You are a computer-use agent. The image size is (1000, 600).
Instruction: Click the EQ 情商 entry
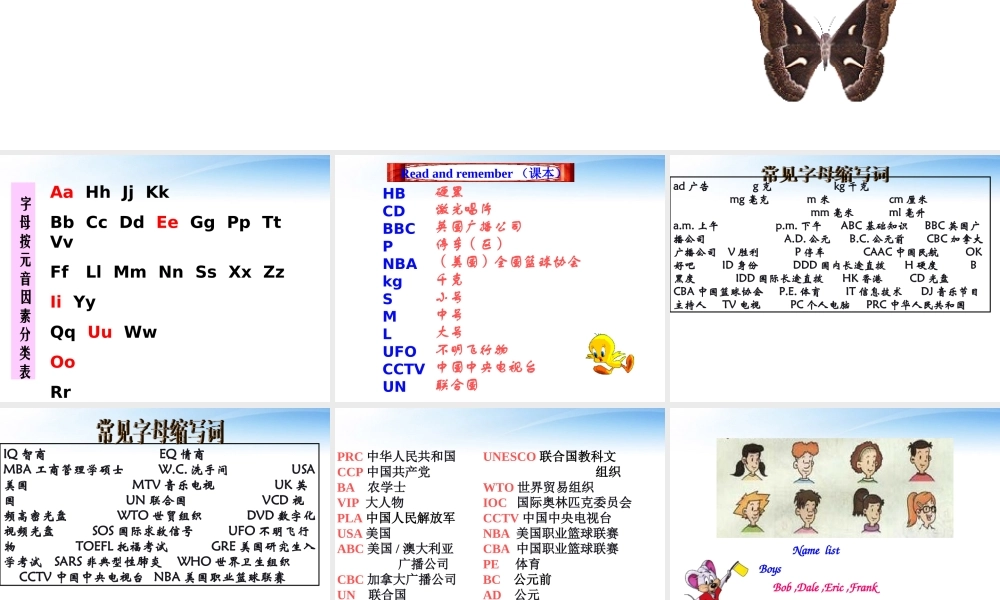(181, 454)
